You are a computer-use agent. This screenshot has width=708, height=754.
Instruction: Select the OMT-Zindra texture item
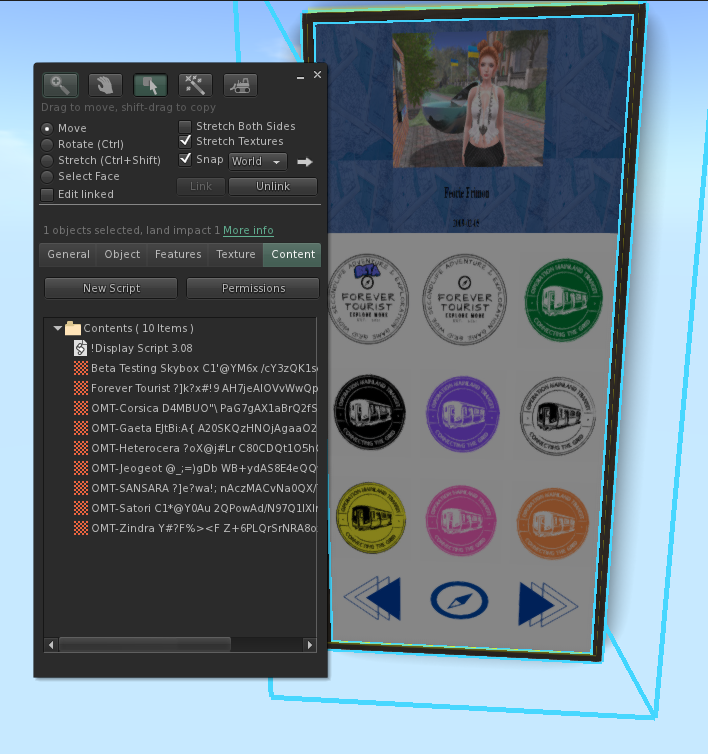click(195, 528)
